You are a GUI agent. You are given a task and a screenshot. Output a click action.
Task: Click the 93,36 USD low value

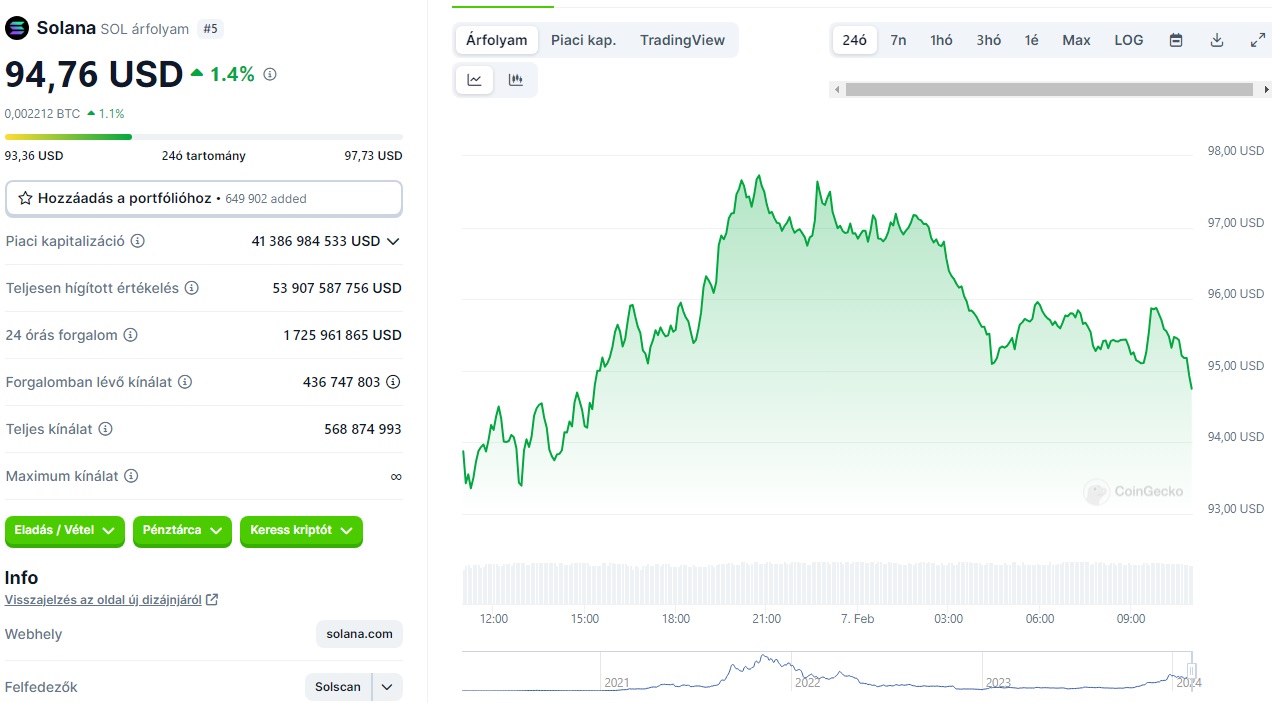coord(34,156)
